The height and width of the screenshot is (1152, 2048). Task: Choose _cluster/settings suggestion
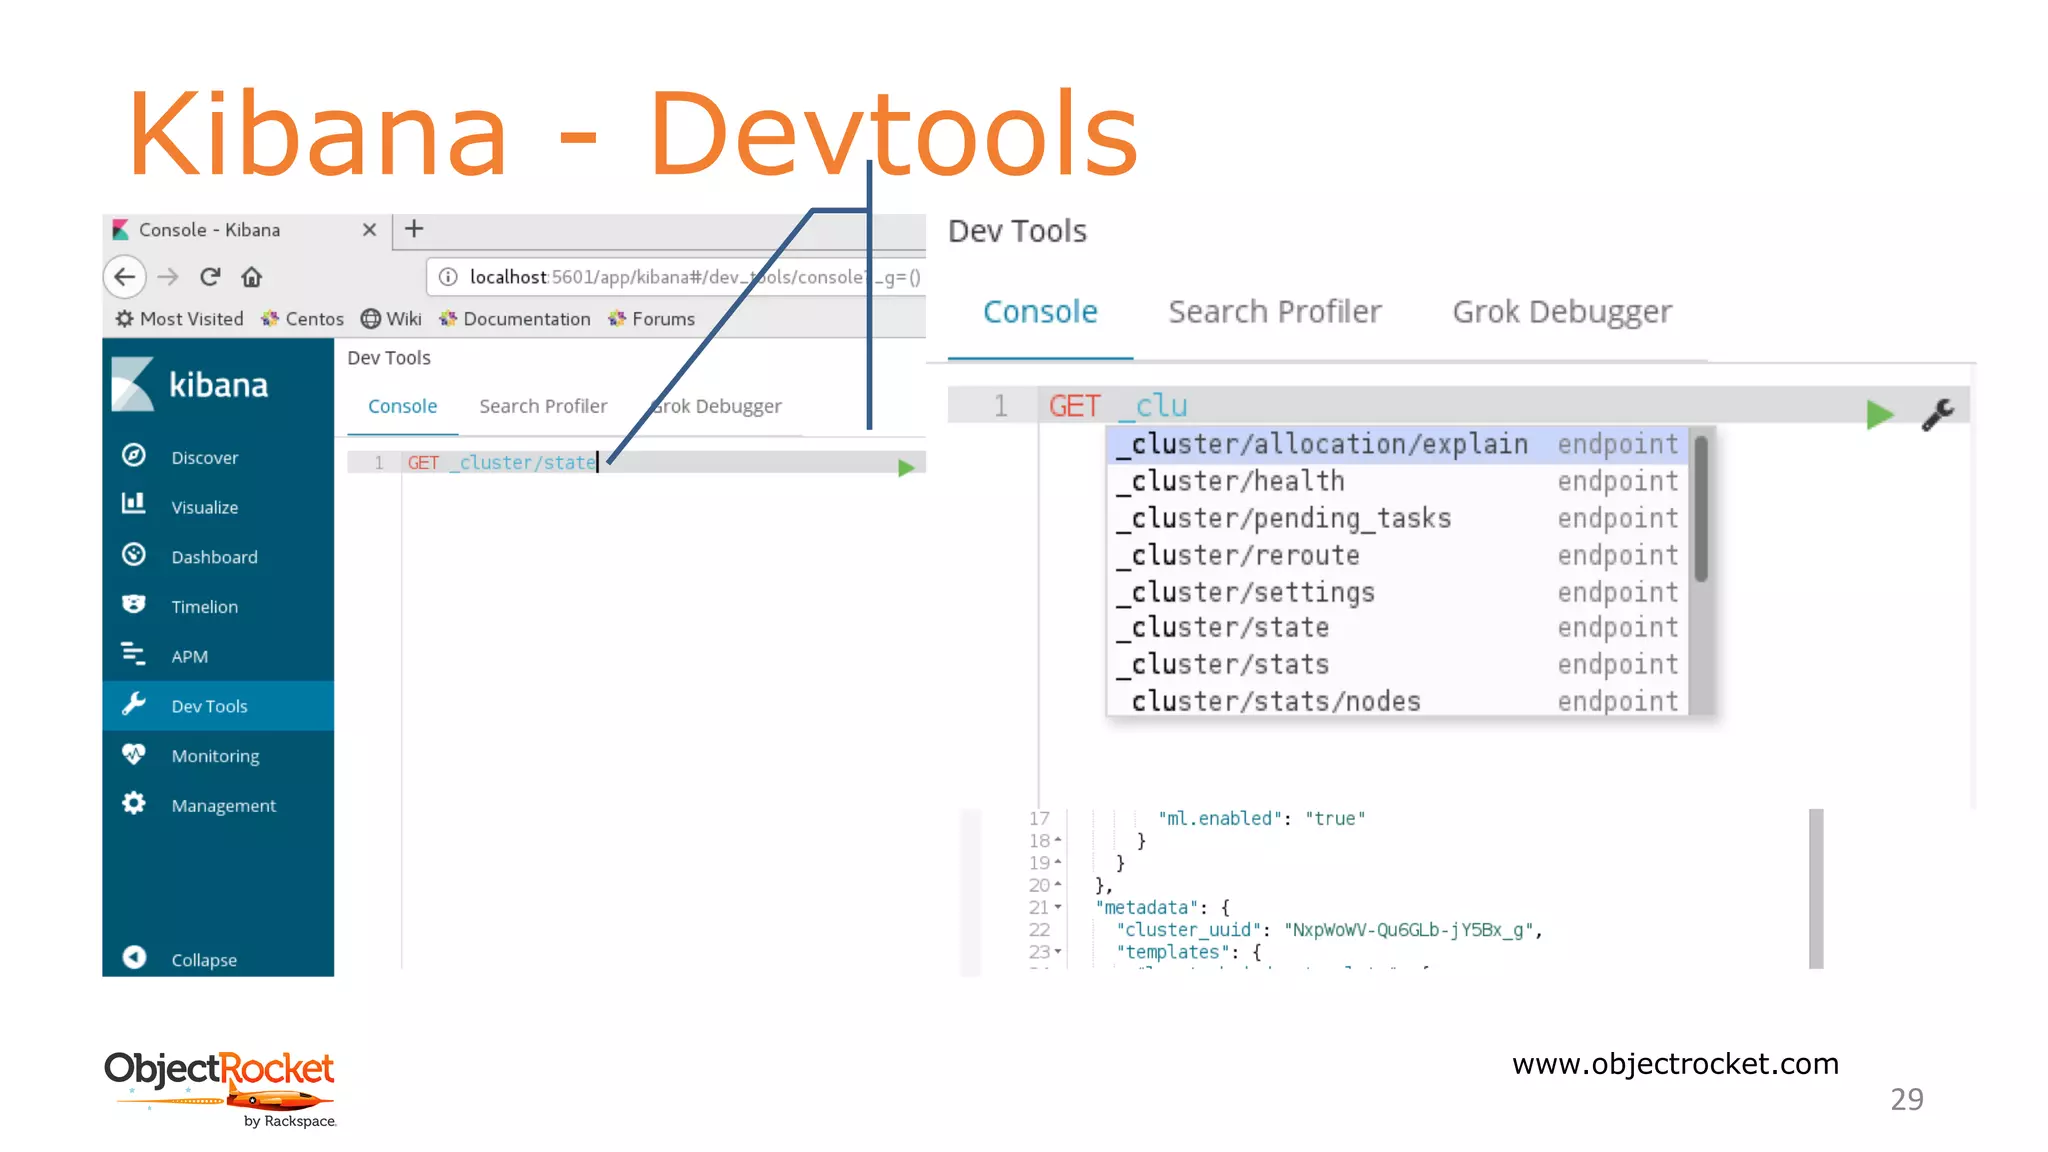click(x=1398, y=592)
